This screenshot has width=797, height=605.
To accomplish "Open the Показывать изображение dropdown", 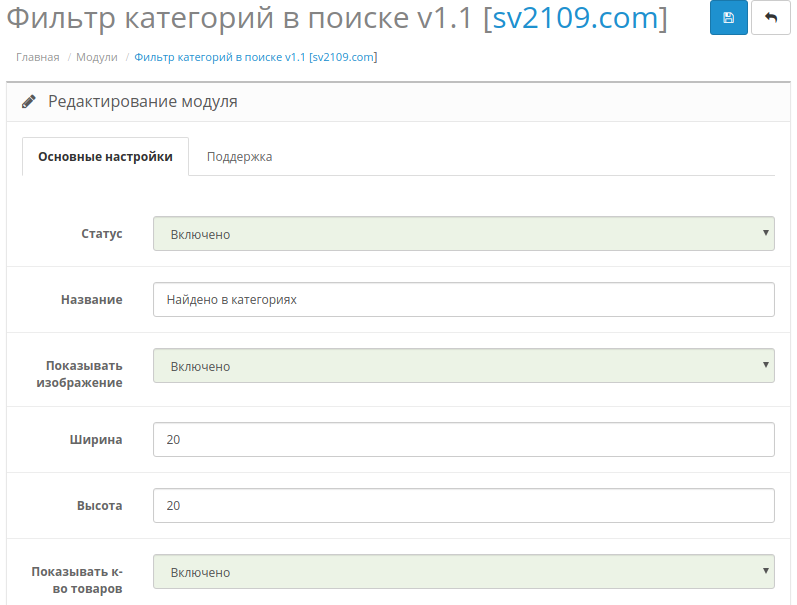I will [464, 366].
